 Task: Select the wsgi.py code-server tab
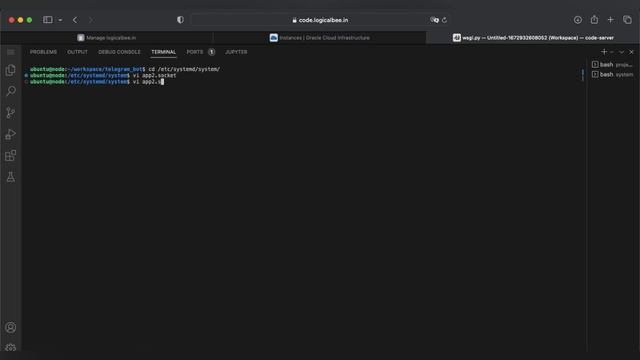pos(533,38)
